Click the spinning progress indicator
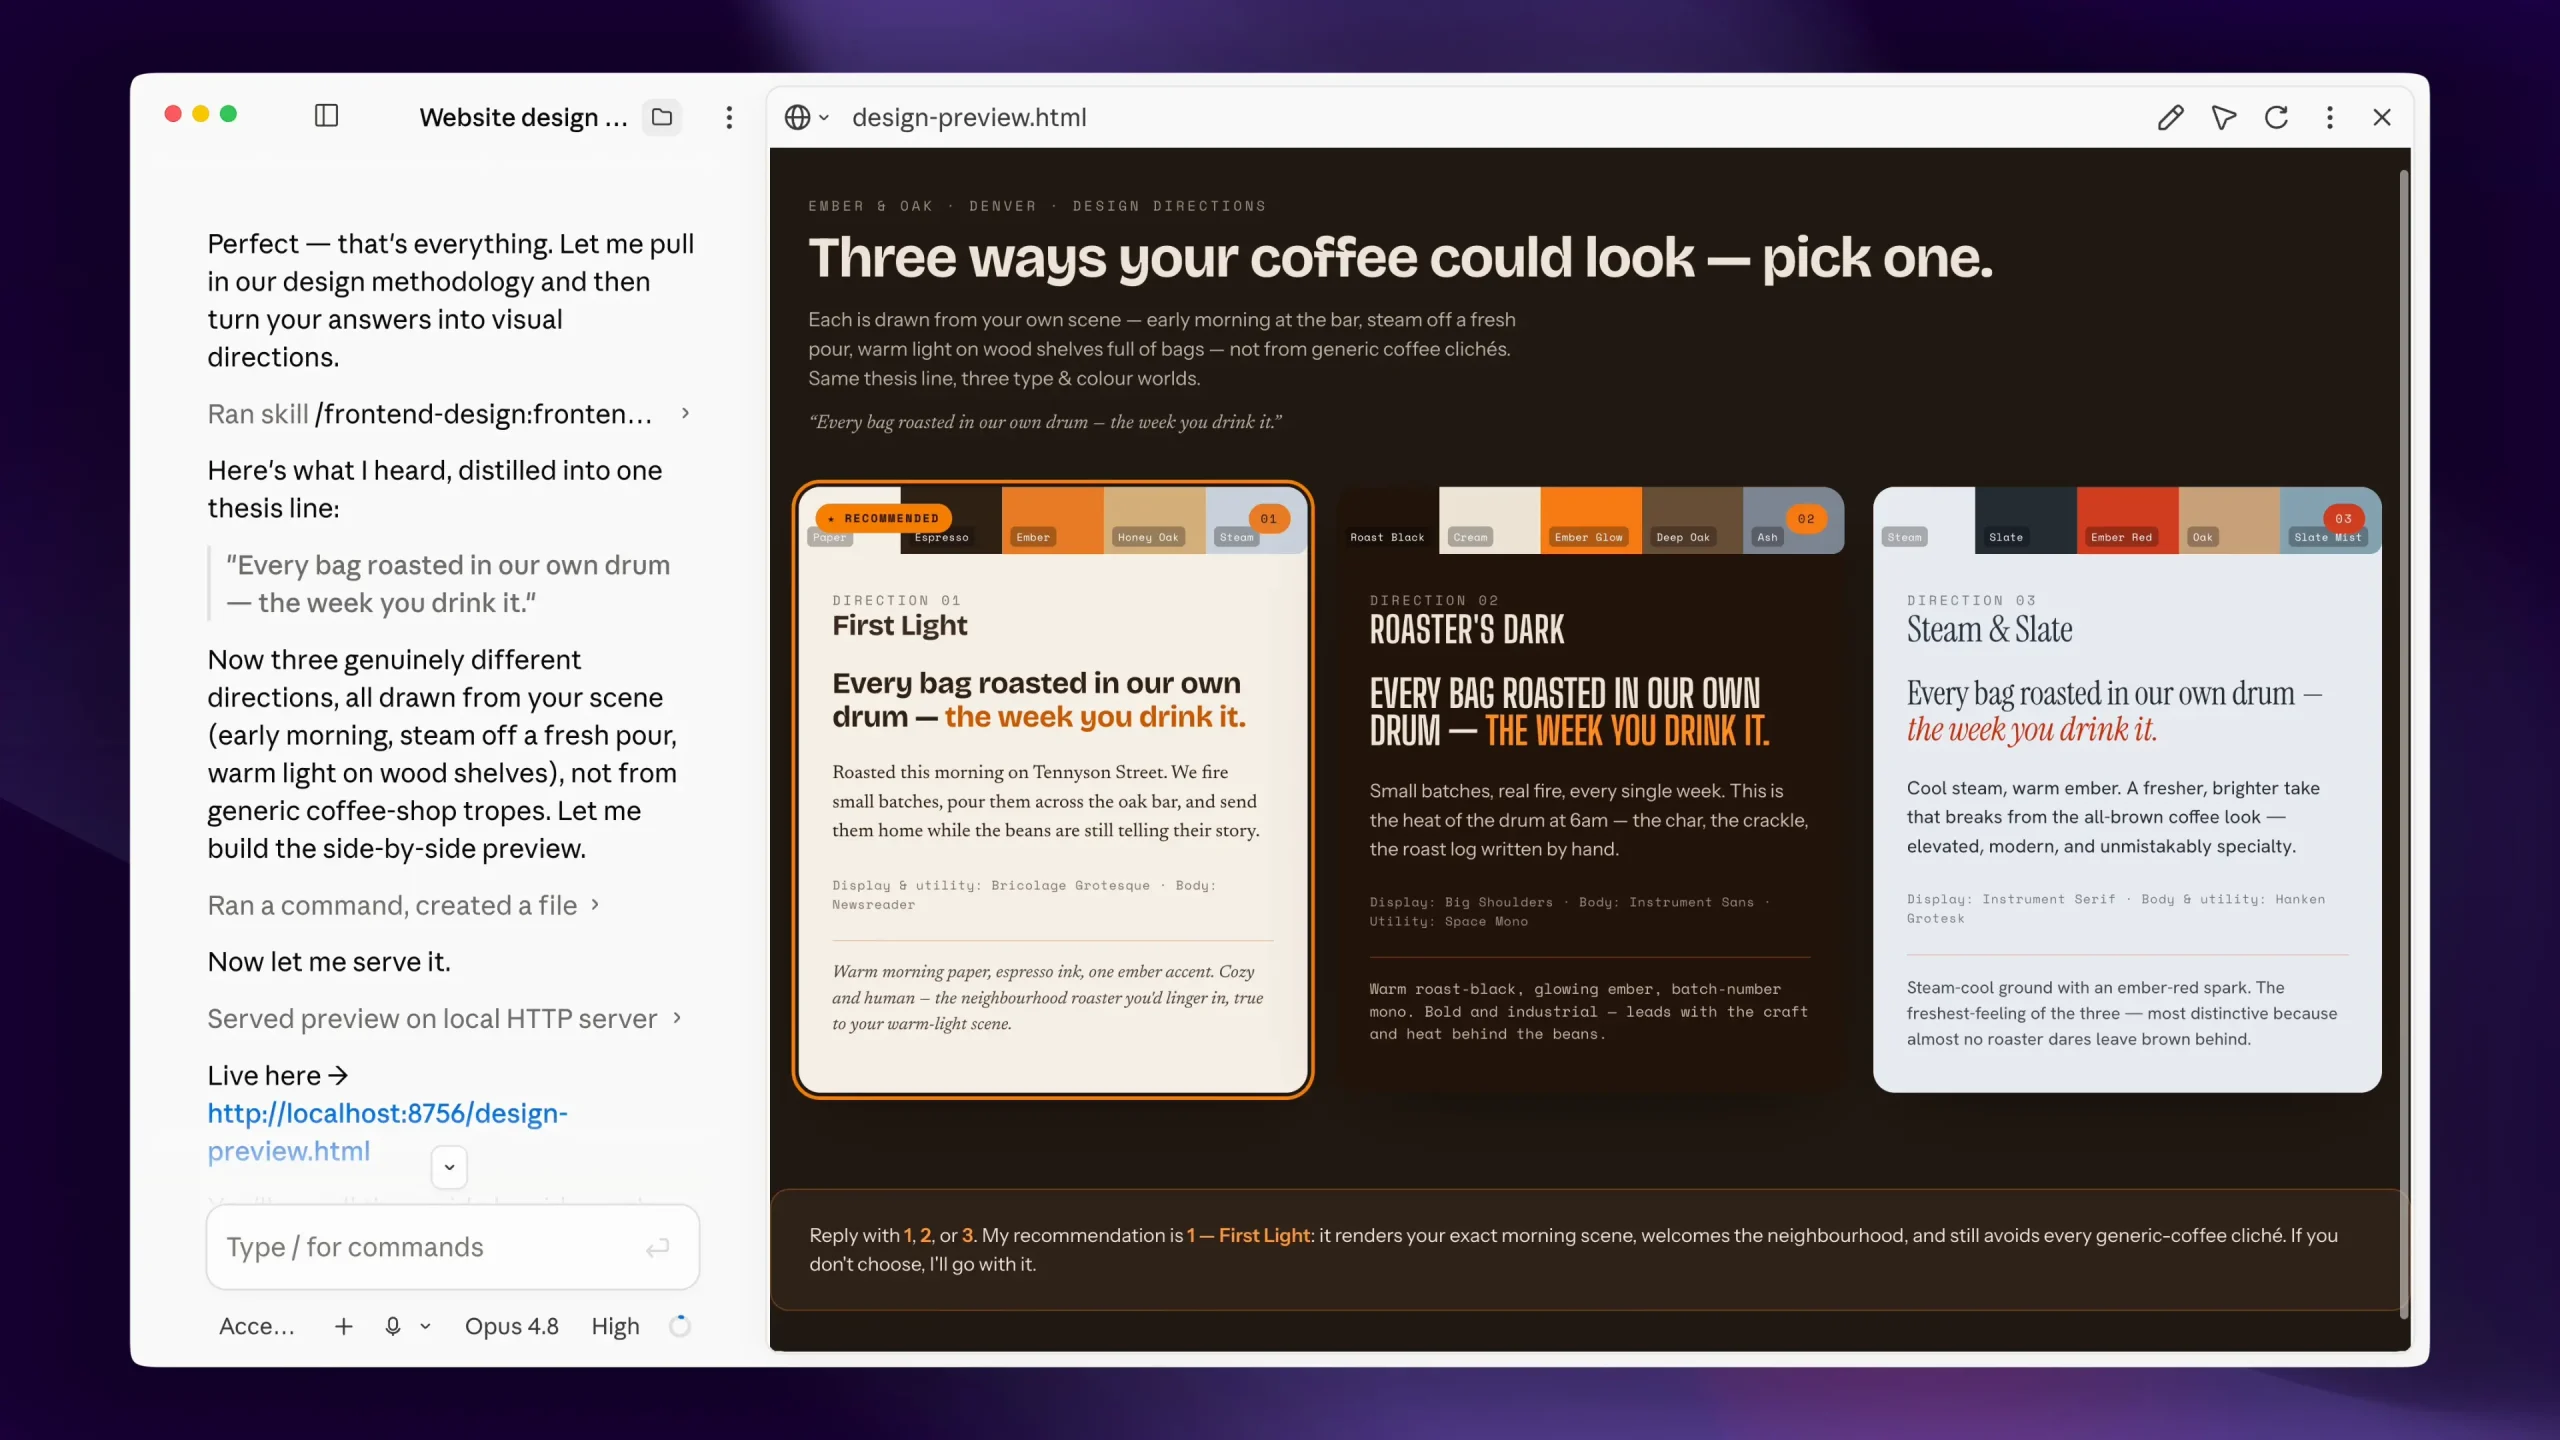The height and width of the screenshot is (1440, 2560). coord(680,1326)
